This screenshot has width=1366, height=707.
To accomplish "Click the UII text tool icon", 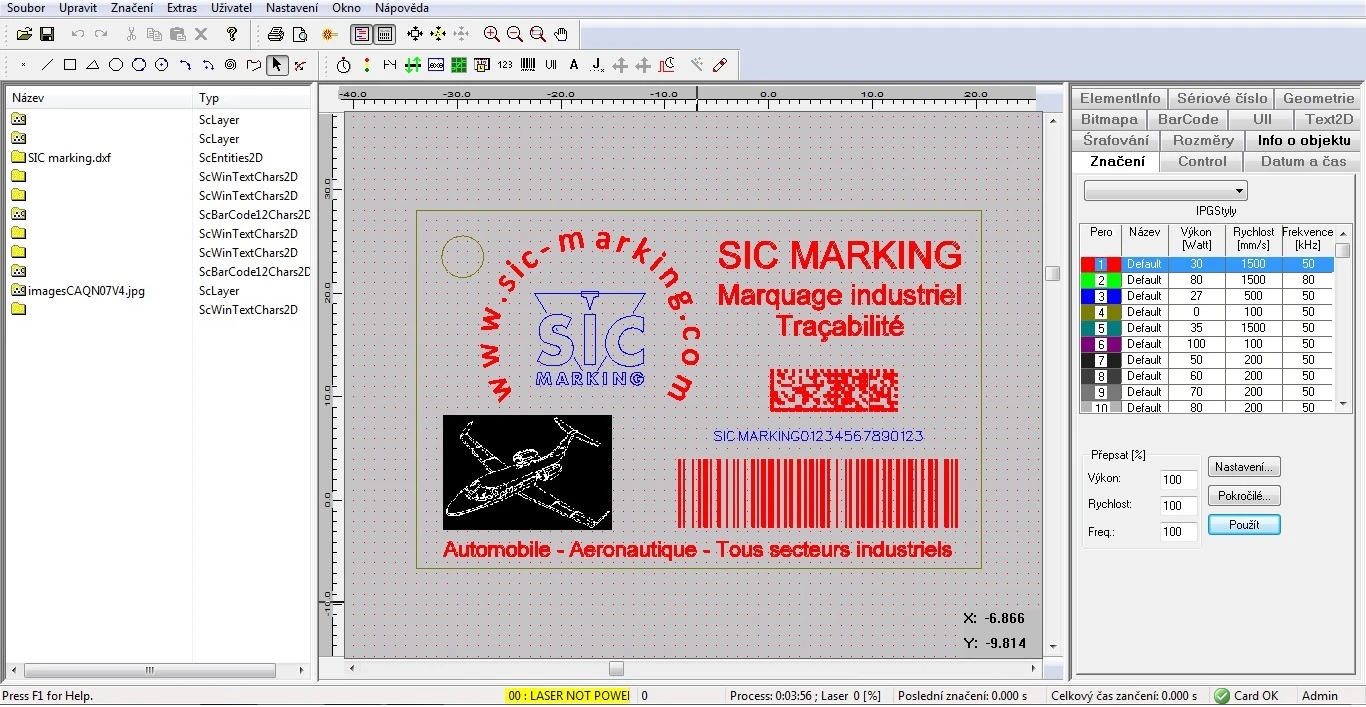I will coord(551,65).
